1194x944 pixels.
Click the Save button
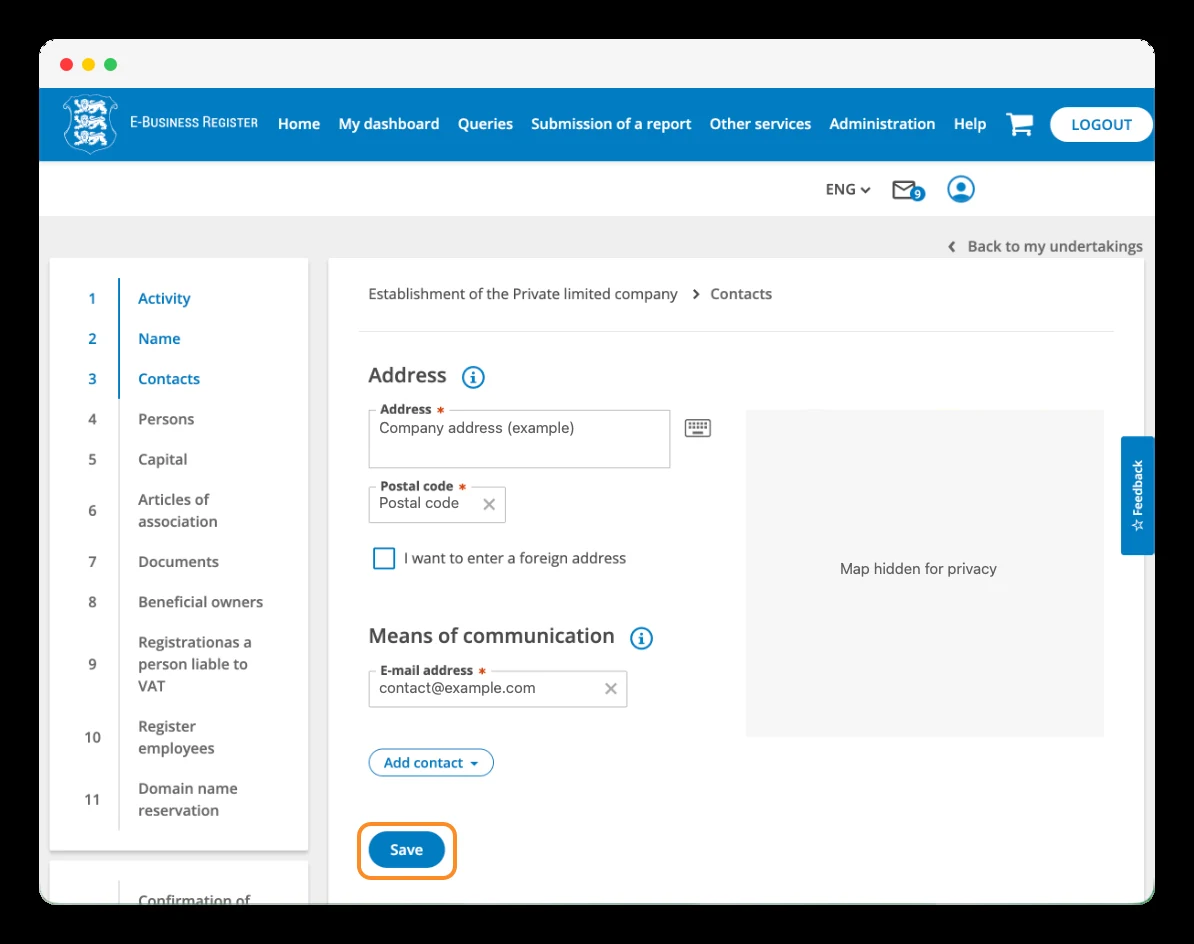click(x=407, y=850)
